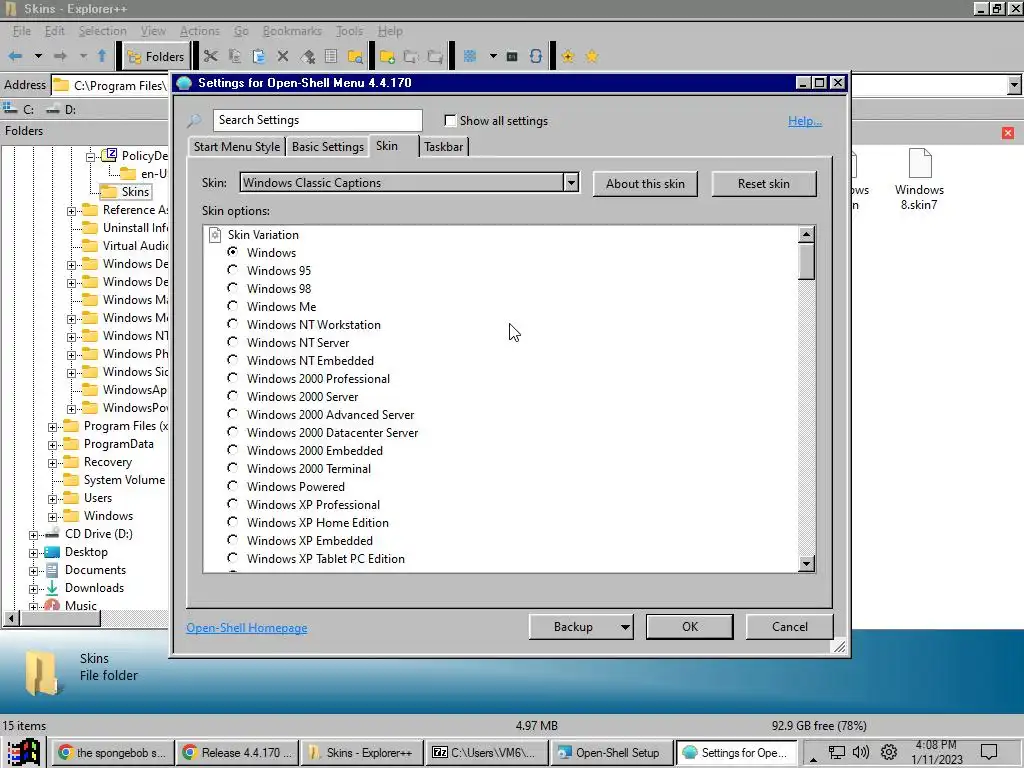Open Windows 8.skin7 file in Explorer++
This screenshot has width=1024, height=768.
click(x=919, y=180)
